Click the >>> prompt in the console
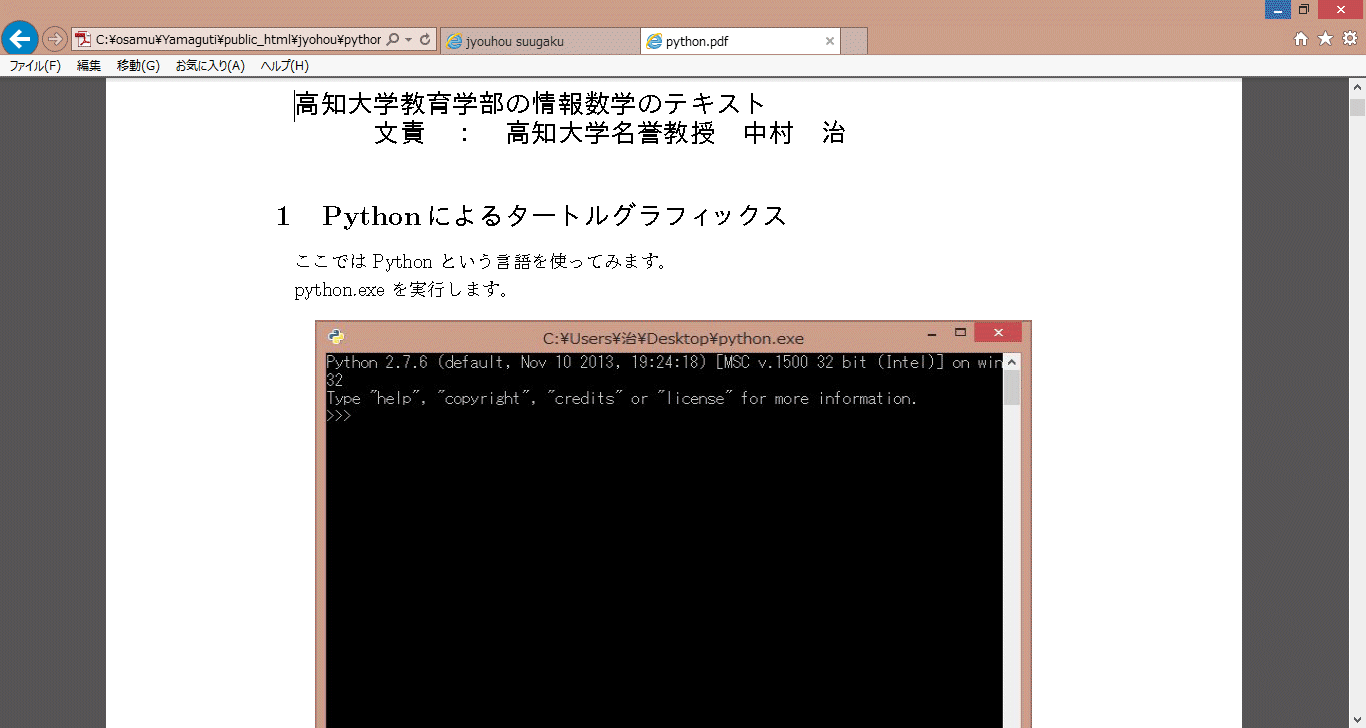The height and width of the screenshot is (728, 1366). [x=339, y=417]
